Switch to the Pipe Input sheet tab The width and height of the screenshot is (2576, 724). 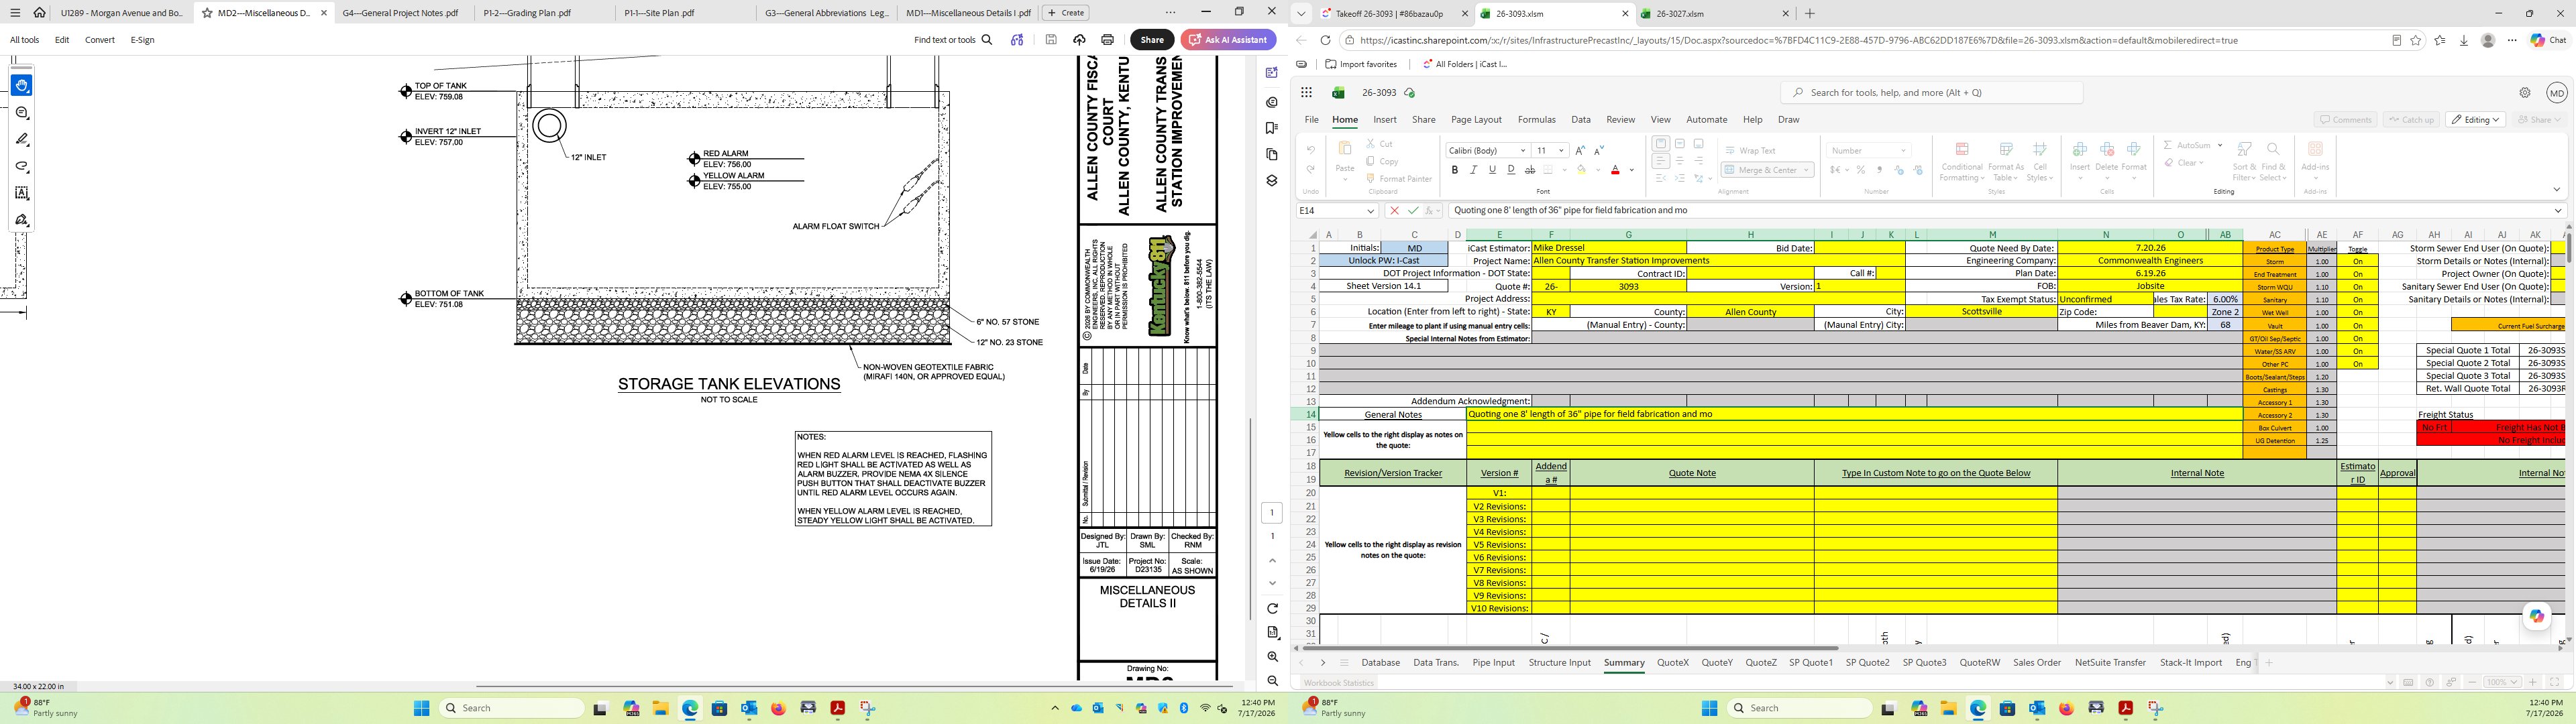click(1493, 663)
